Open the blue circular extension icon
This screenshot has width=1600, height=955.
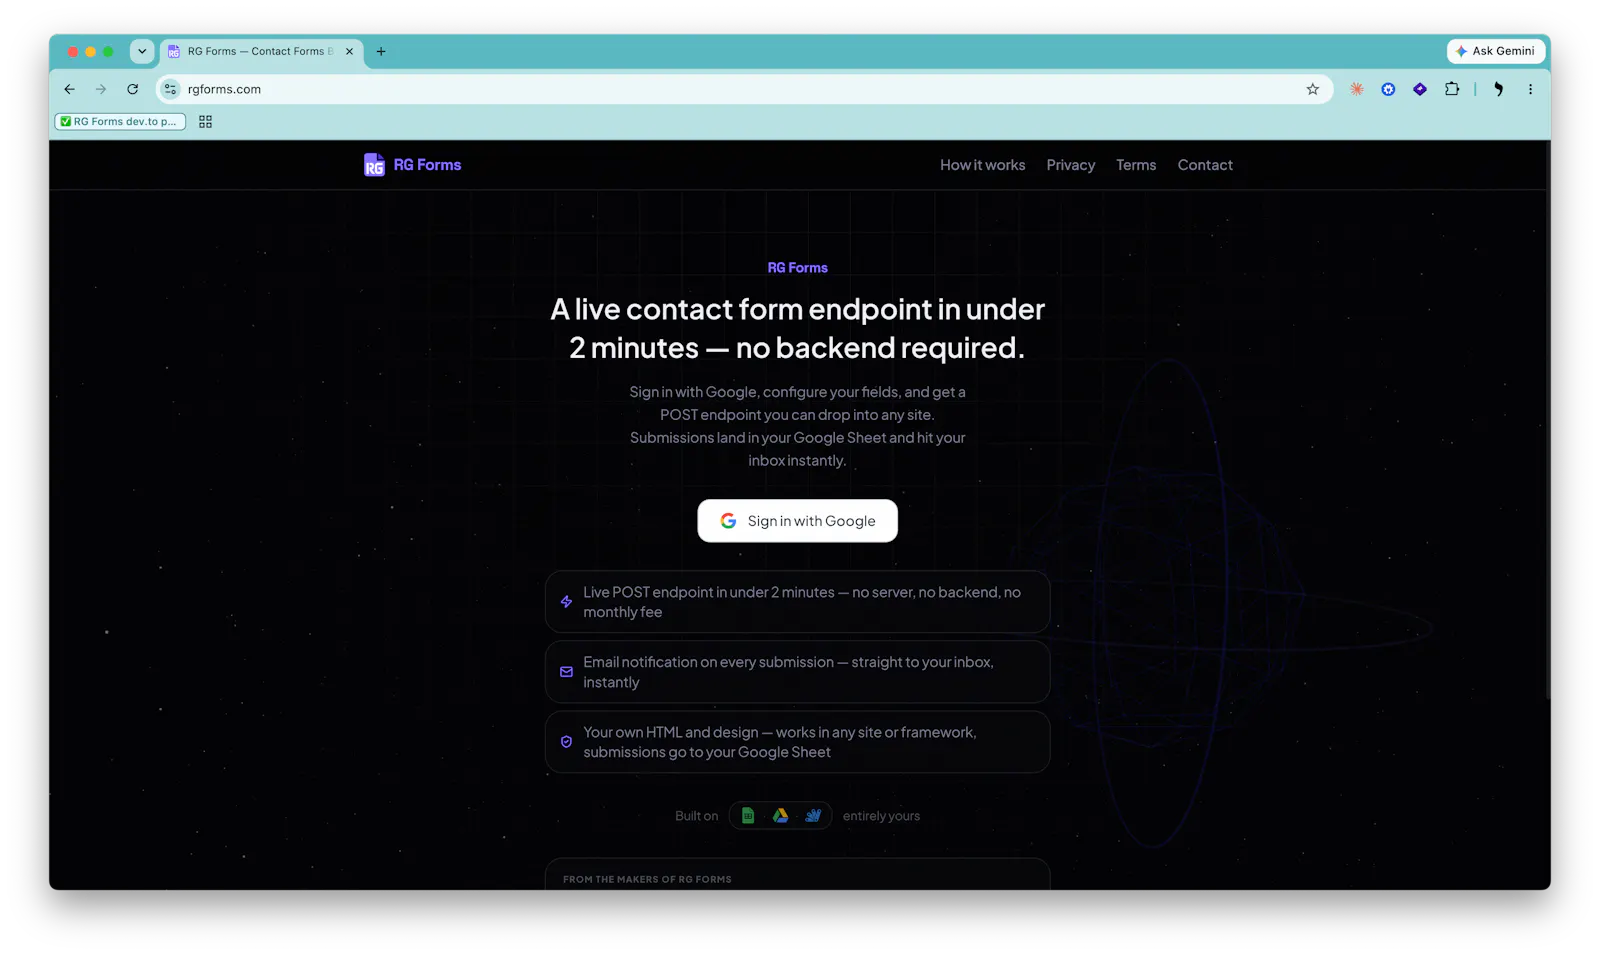pyautogui.click(x=1388, y=89)
